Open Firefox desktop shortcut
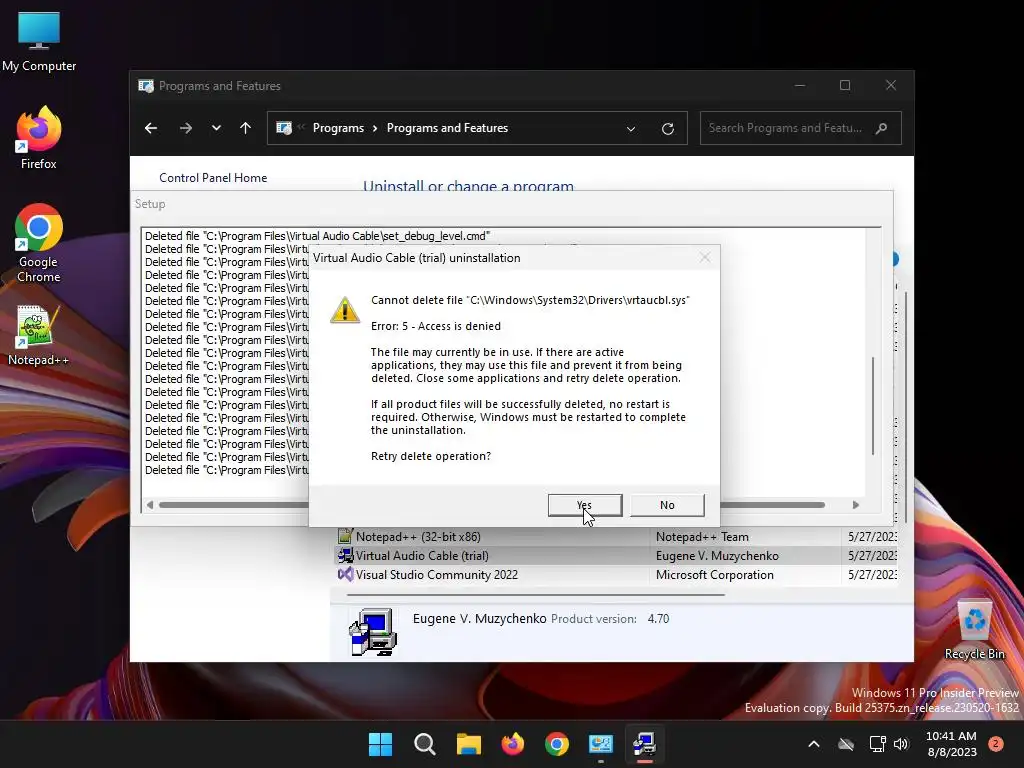 [39, 138]
